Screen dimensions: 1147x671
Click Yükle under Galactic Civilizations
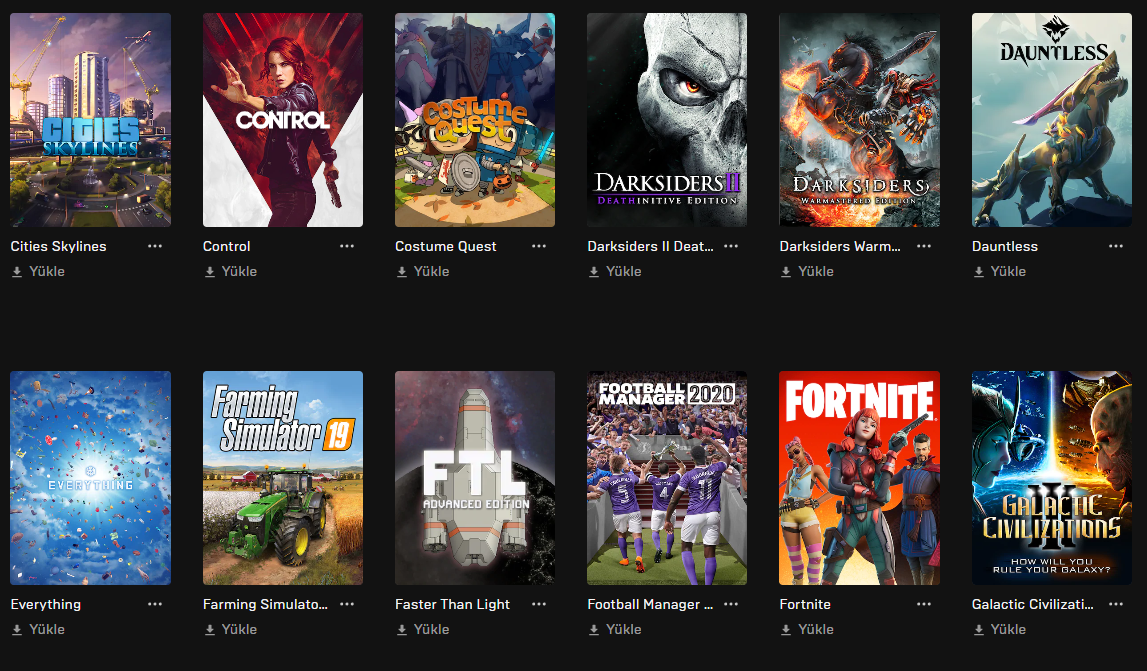(x=999, y=629)
